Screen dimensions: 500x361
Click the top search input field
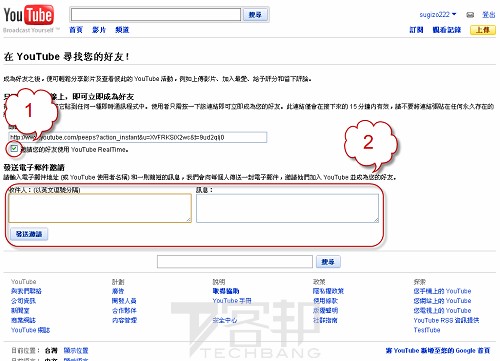coord(156,15)
